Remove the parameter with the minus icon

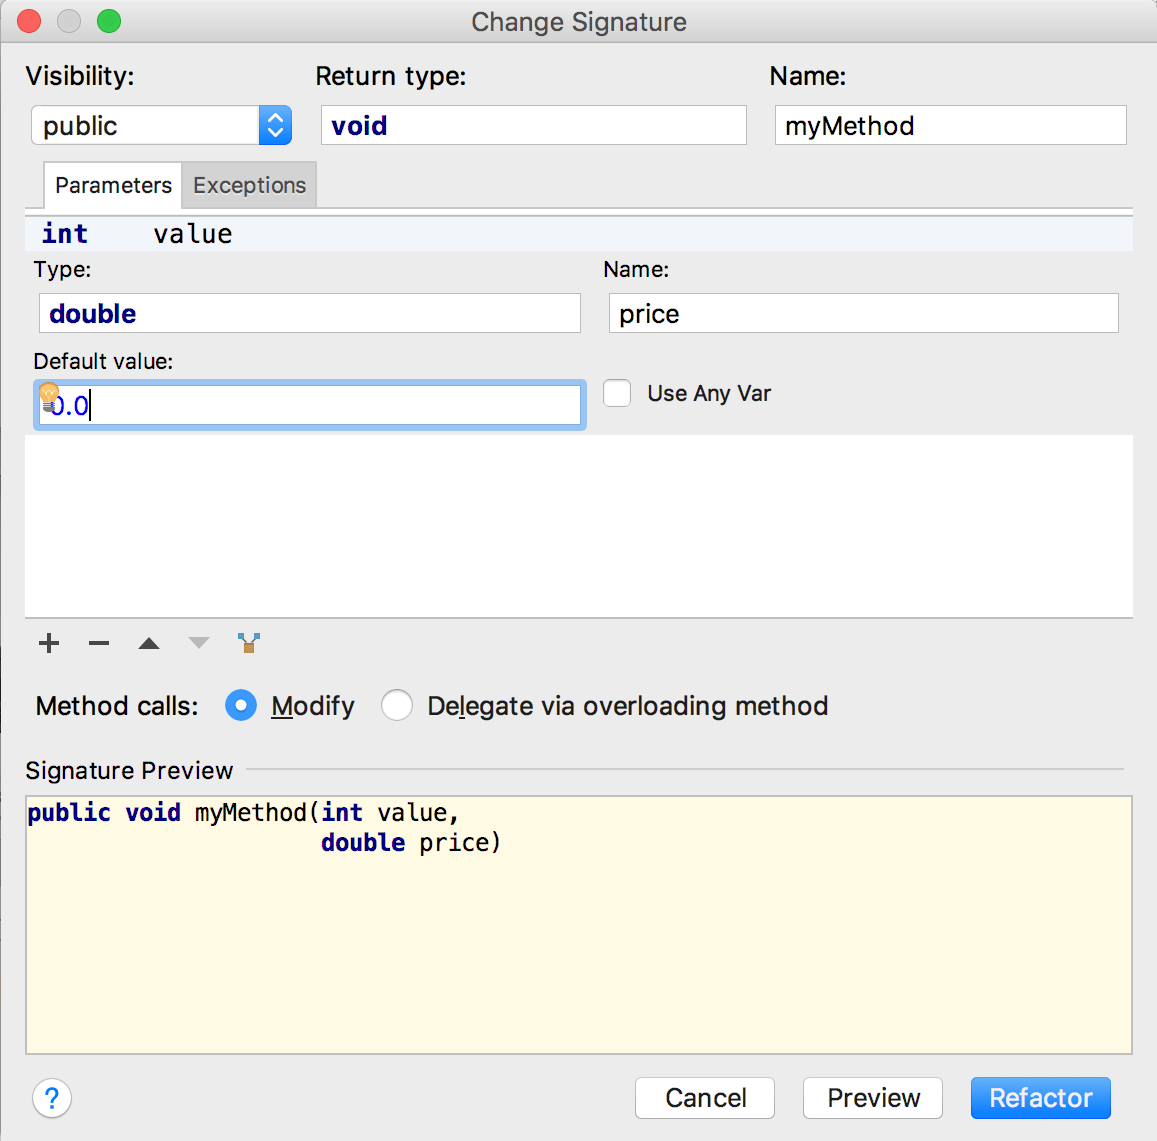[x=98, y=643]
